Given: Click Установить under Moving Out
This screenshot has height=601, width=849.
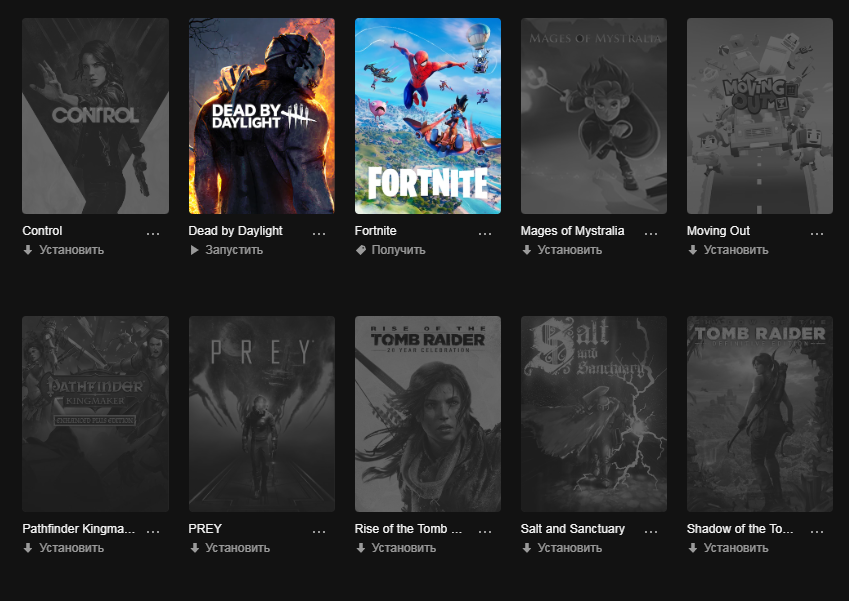Looking at the screenshot, I should coord(728,250).
